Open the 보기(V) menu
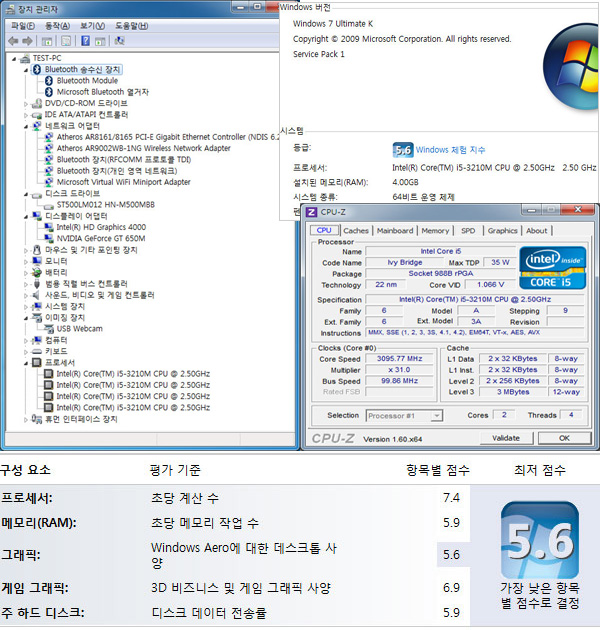The image size is (600, 630). point(92,26)
